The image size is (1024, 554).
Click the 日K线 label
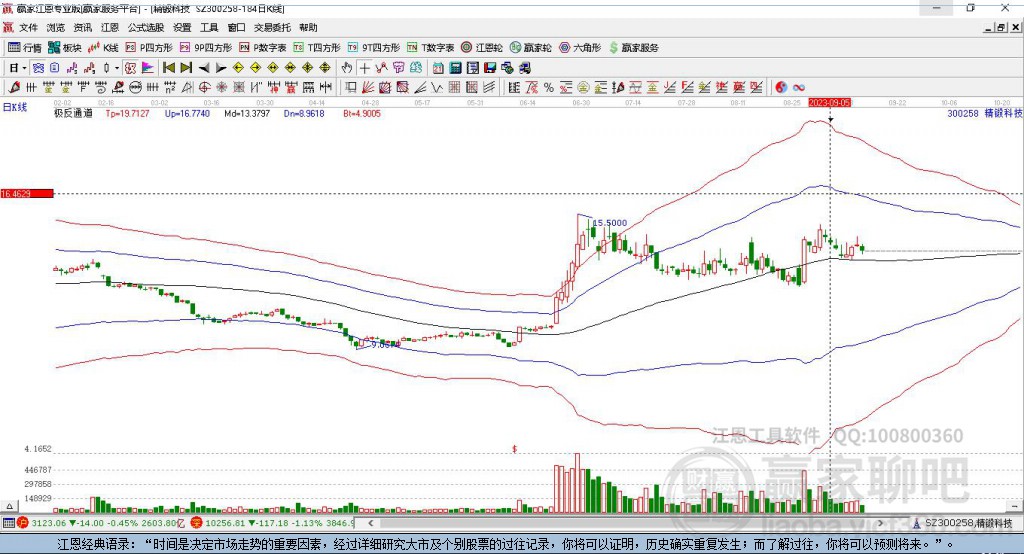pos(14,107)
